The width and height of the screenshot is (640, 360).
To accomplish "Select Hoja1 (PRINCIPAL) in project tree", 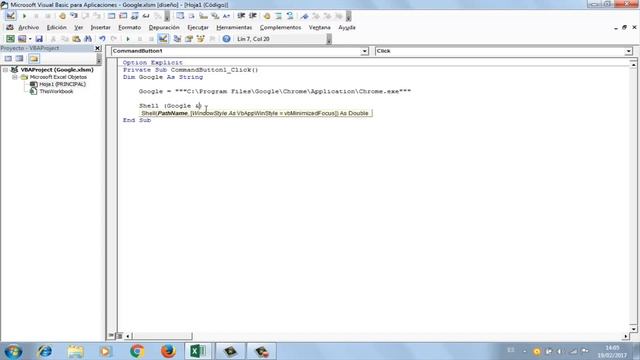I will [62, 84].
